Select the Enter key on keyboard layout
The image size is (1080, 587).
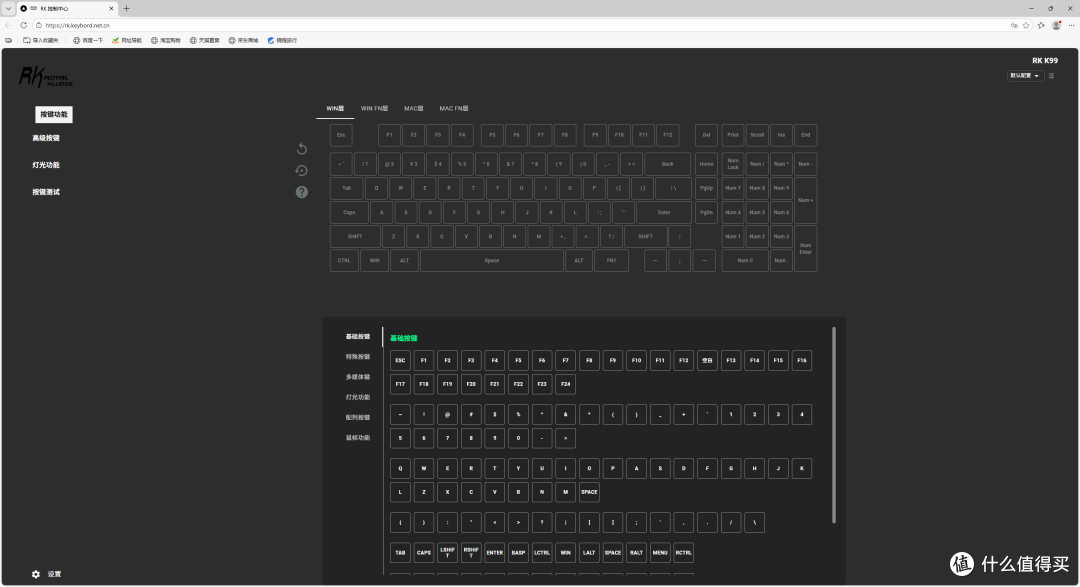coord(664,212)
